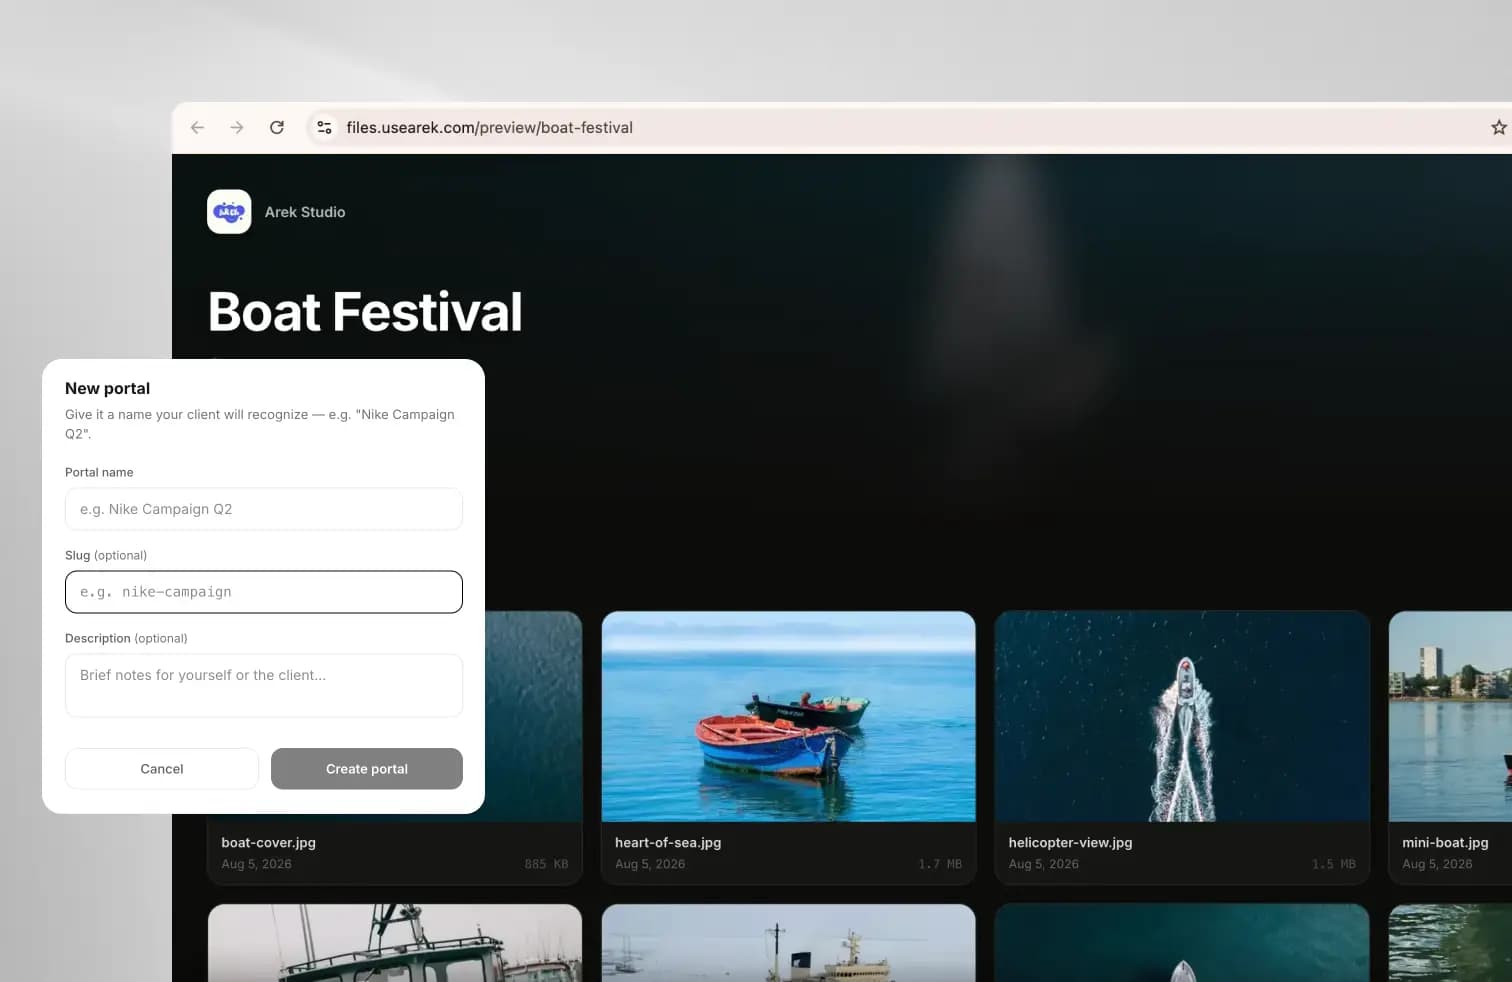Screen dimensions: 1512x982
Task: Bookmark this page with the star icon
Action: [x=1498, y=128]
